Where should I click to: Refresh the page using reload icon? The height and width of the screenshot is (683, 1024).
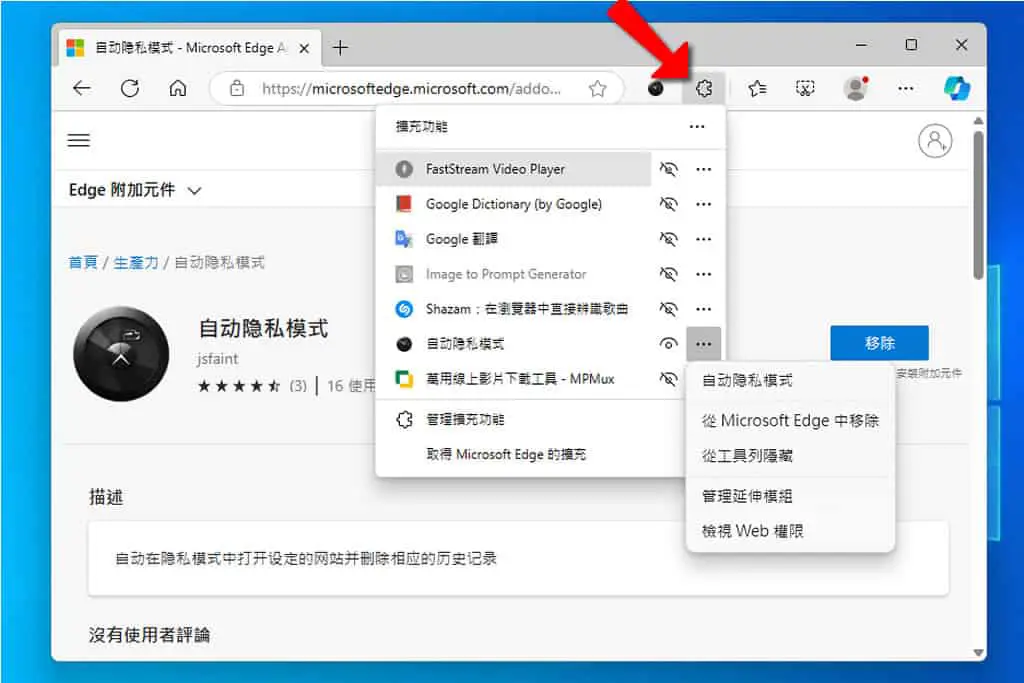point(130,88)
